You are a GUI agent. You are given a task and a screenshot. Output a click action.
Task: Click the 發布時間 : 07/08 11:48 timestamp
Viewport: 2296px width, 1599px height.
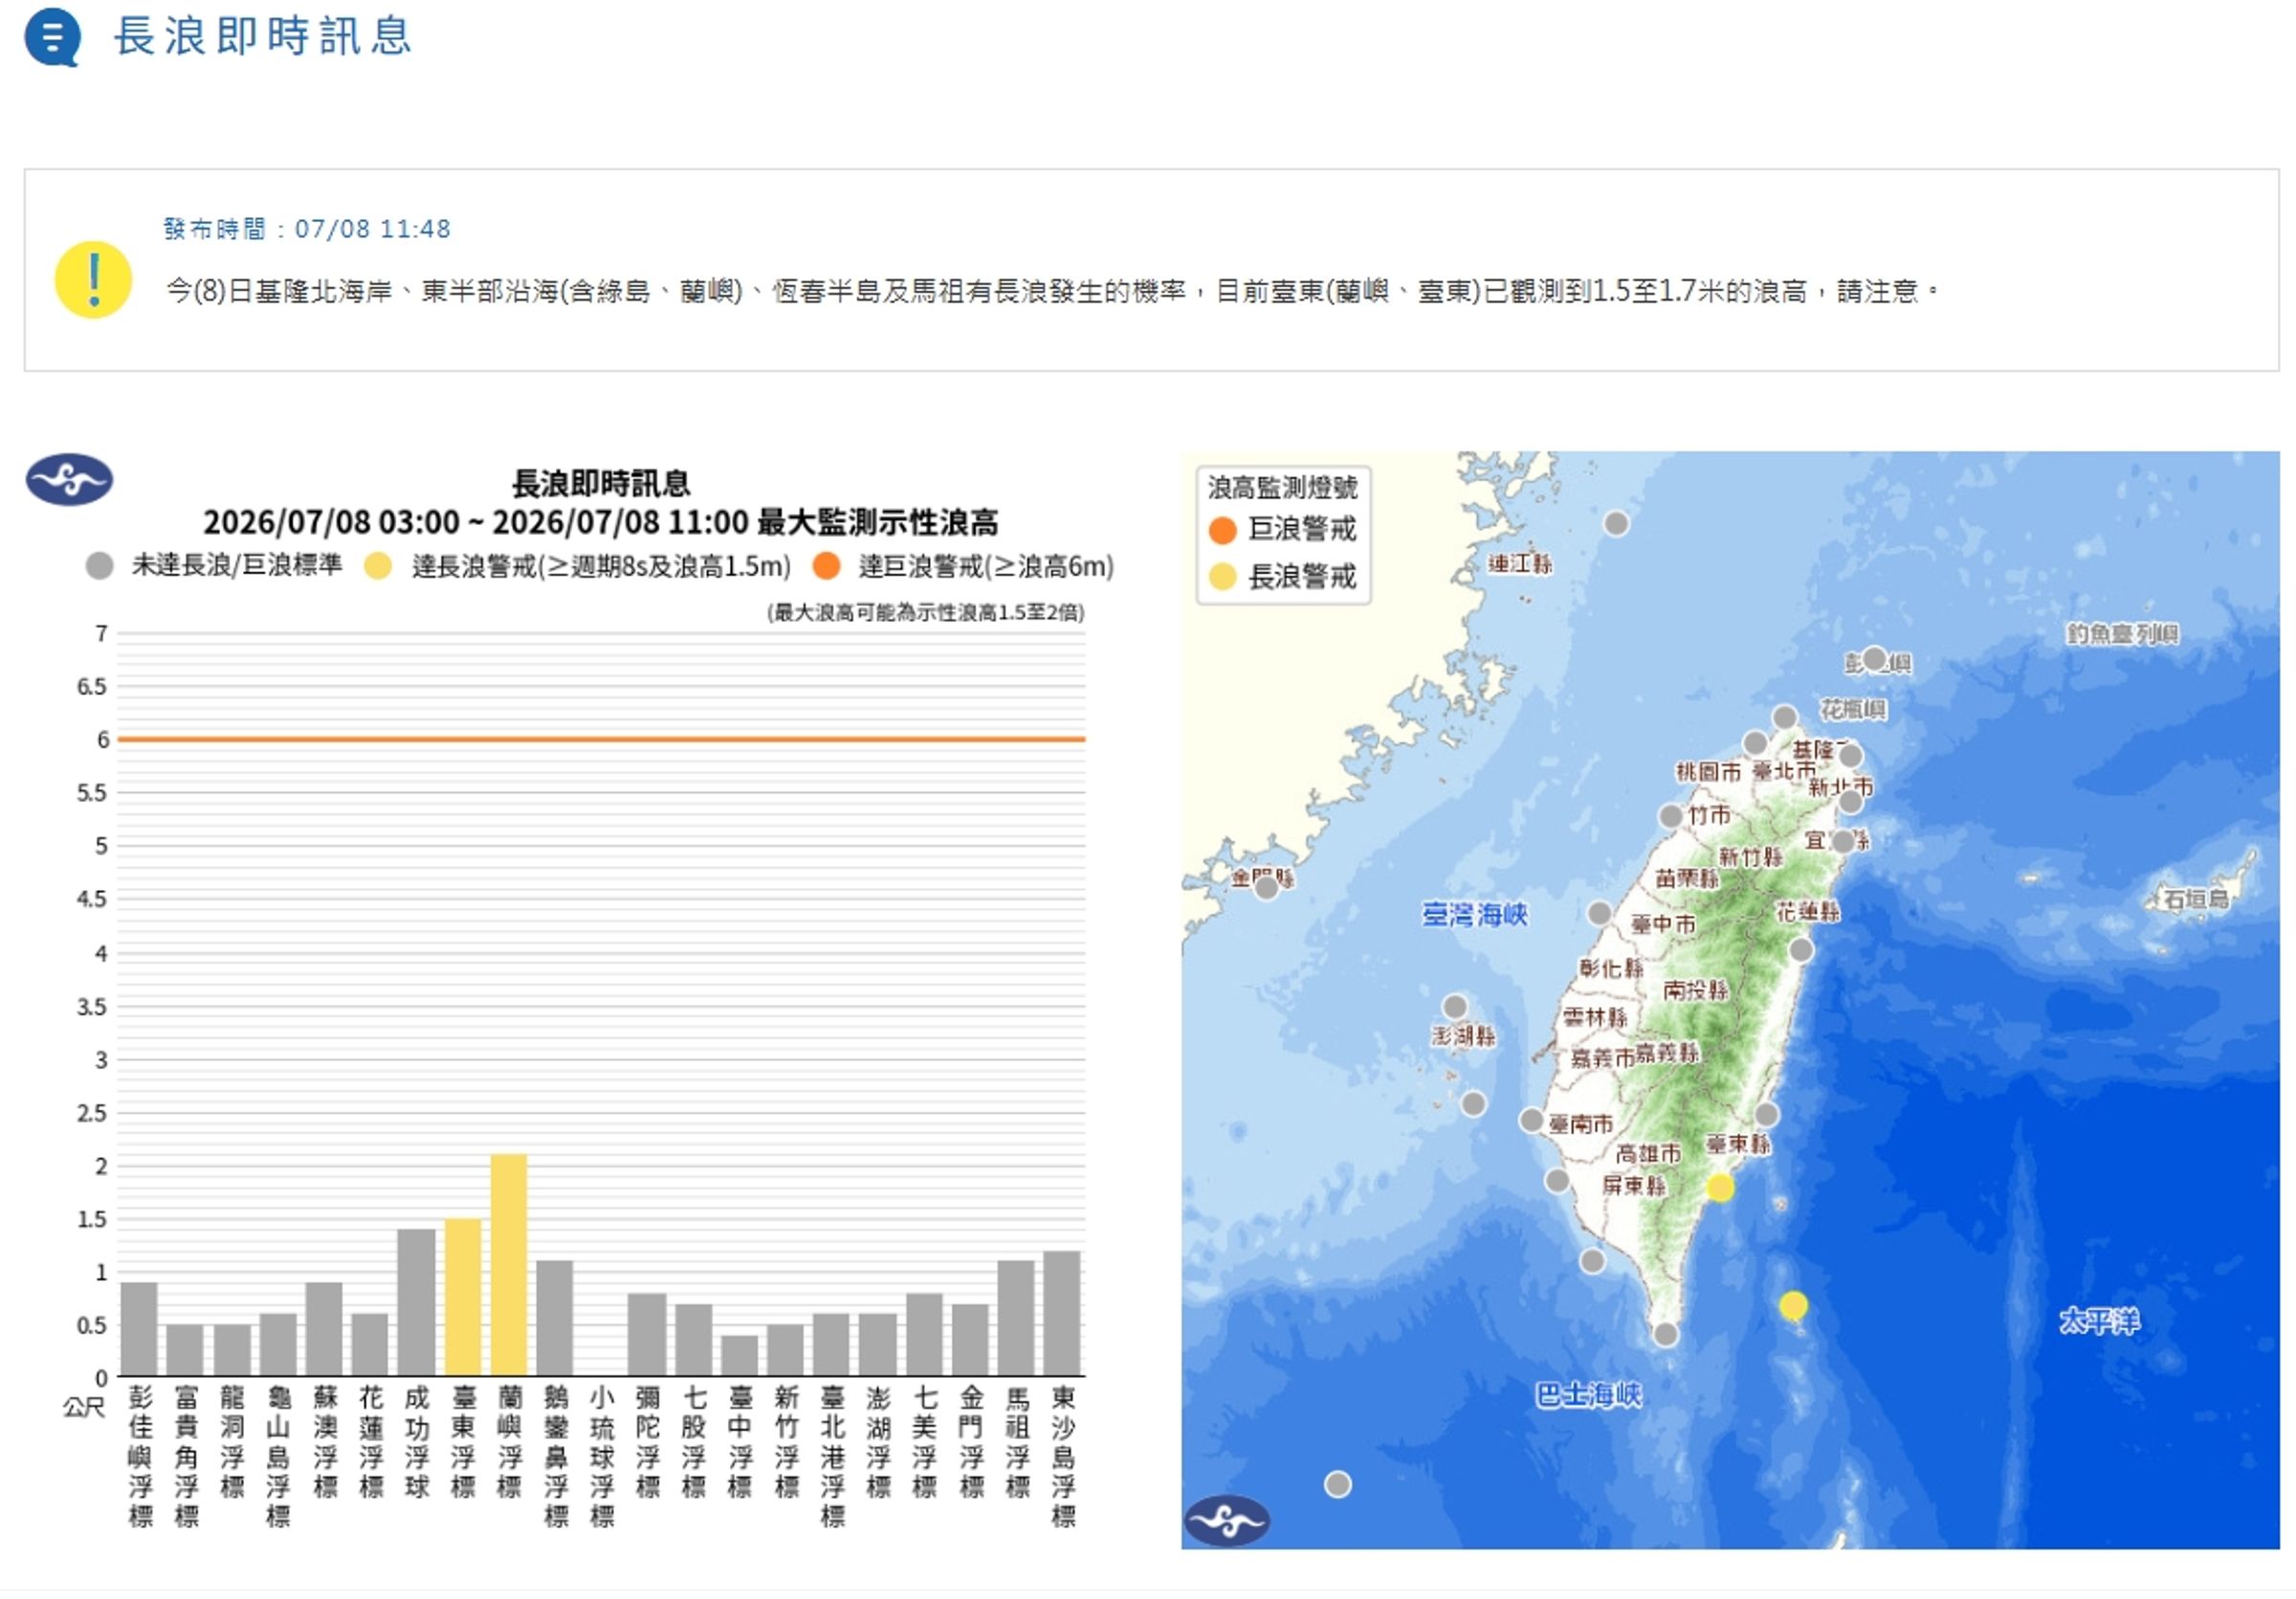tap(307, 229)
